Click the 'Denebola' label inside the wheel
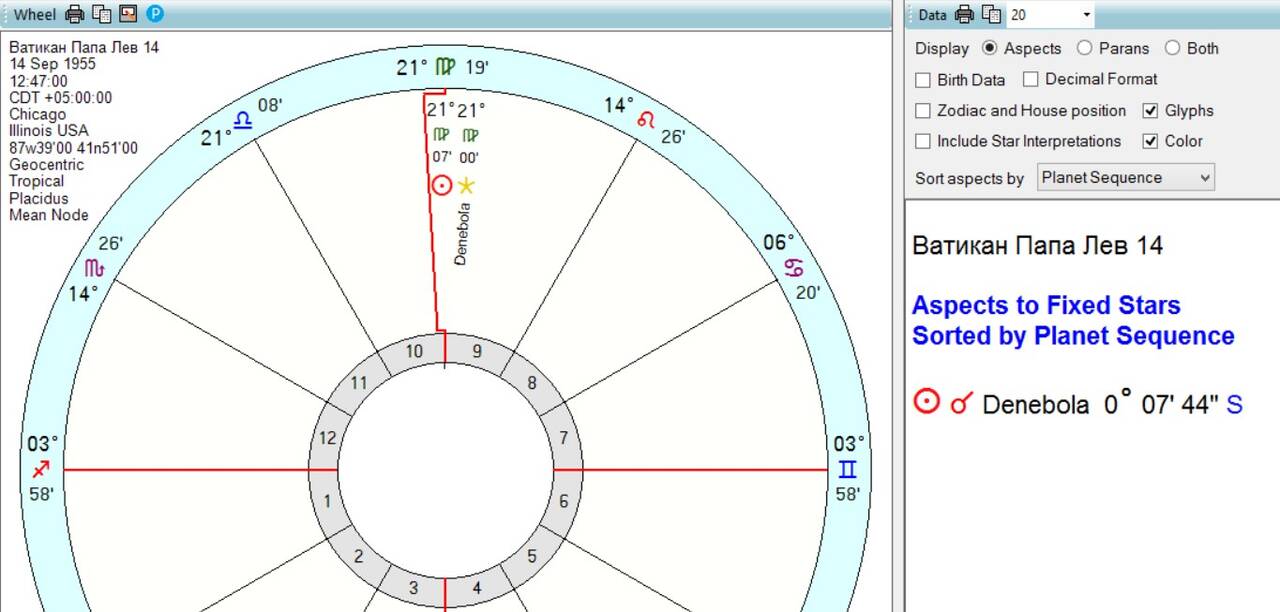 (x=461, y=233)
